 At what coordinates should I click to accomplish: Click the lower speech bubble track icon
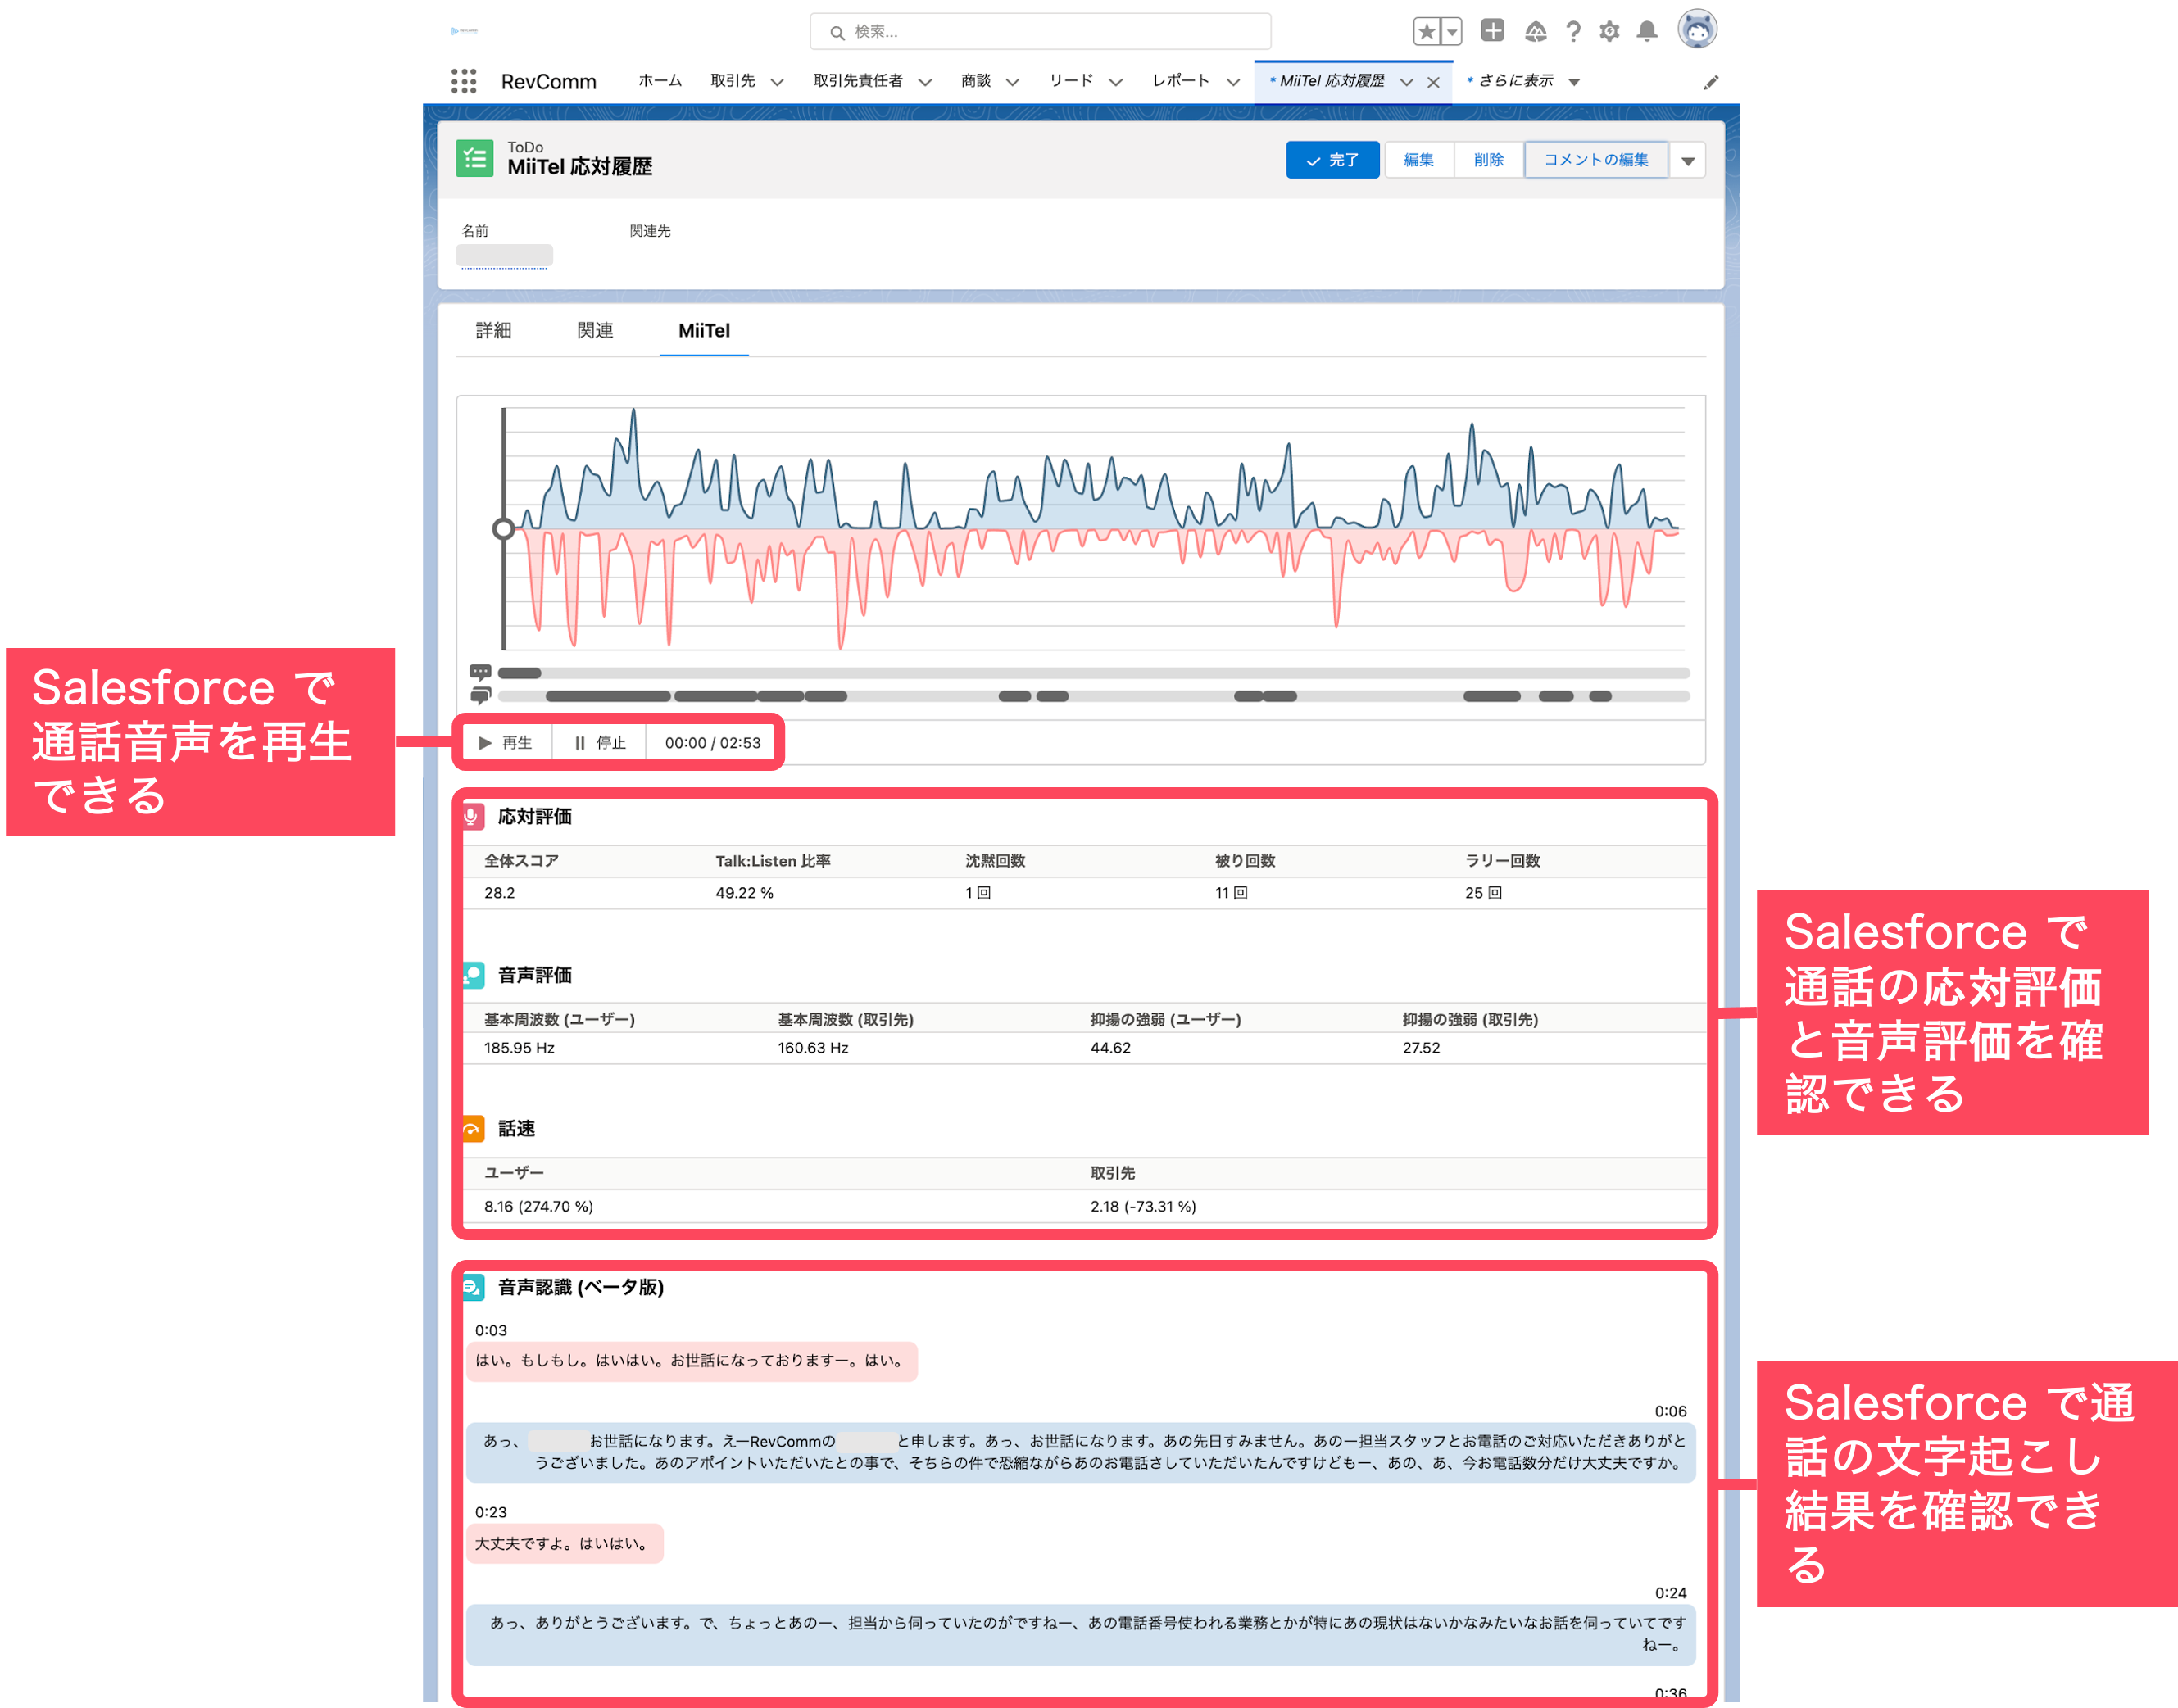pyautogui.click(x=480, y=696)
